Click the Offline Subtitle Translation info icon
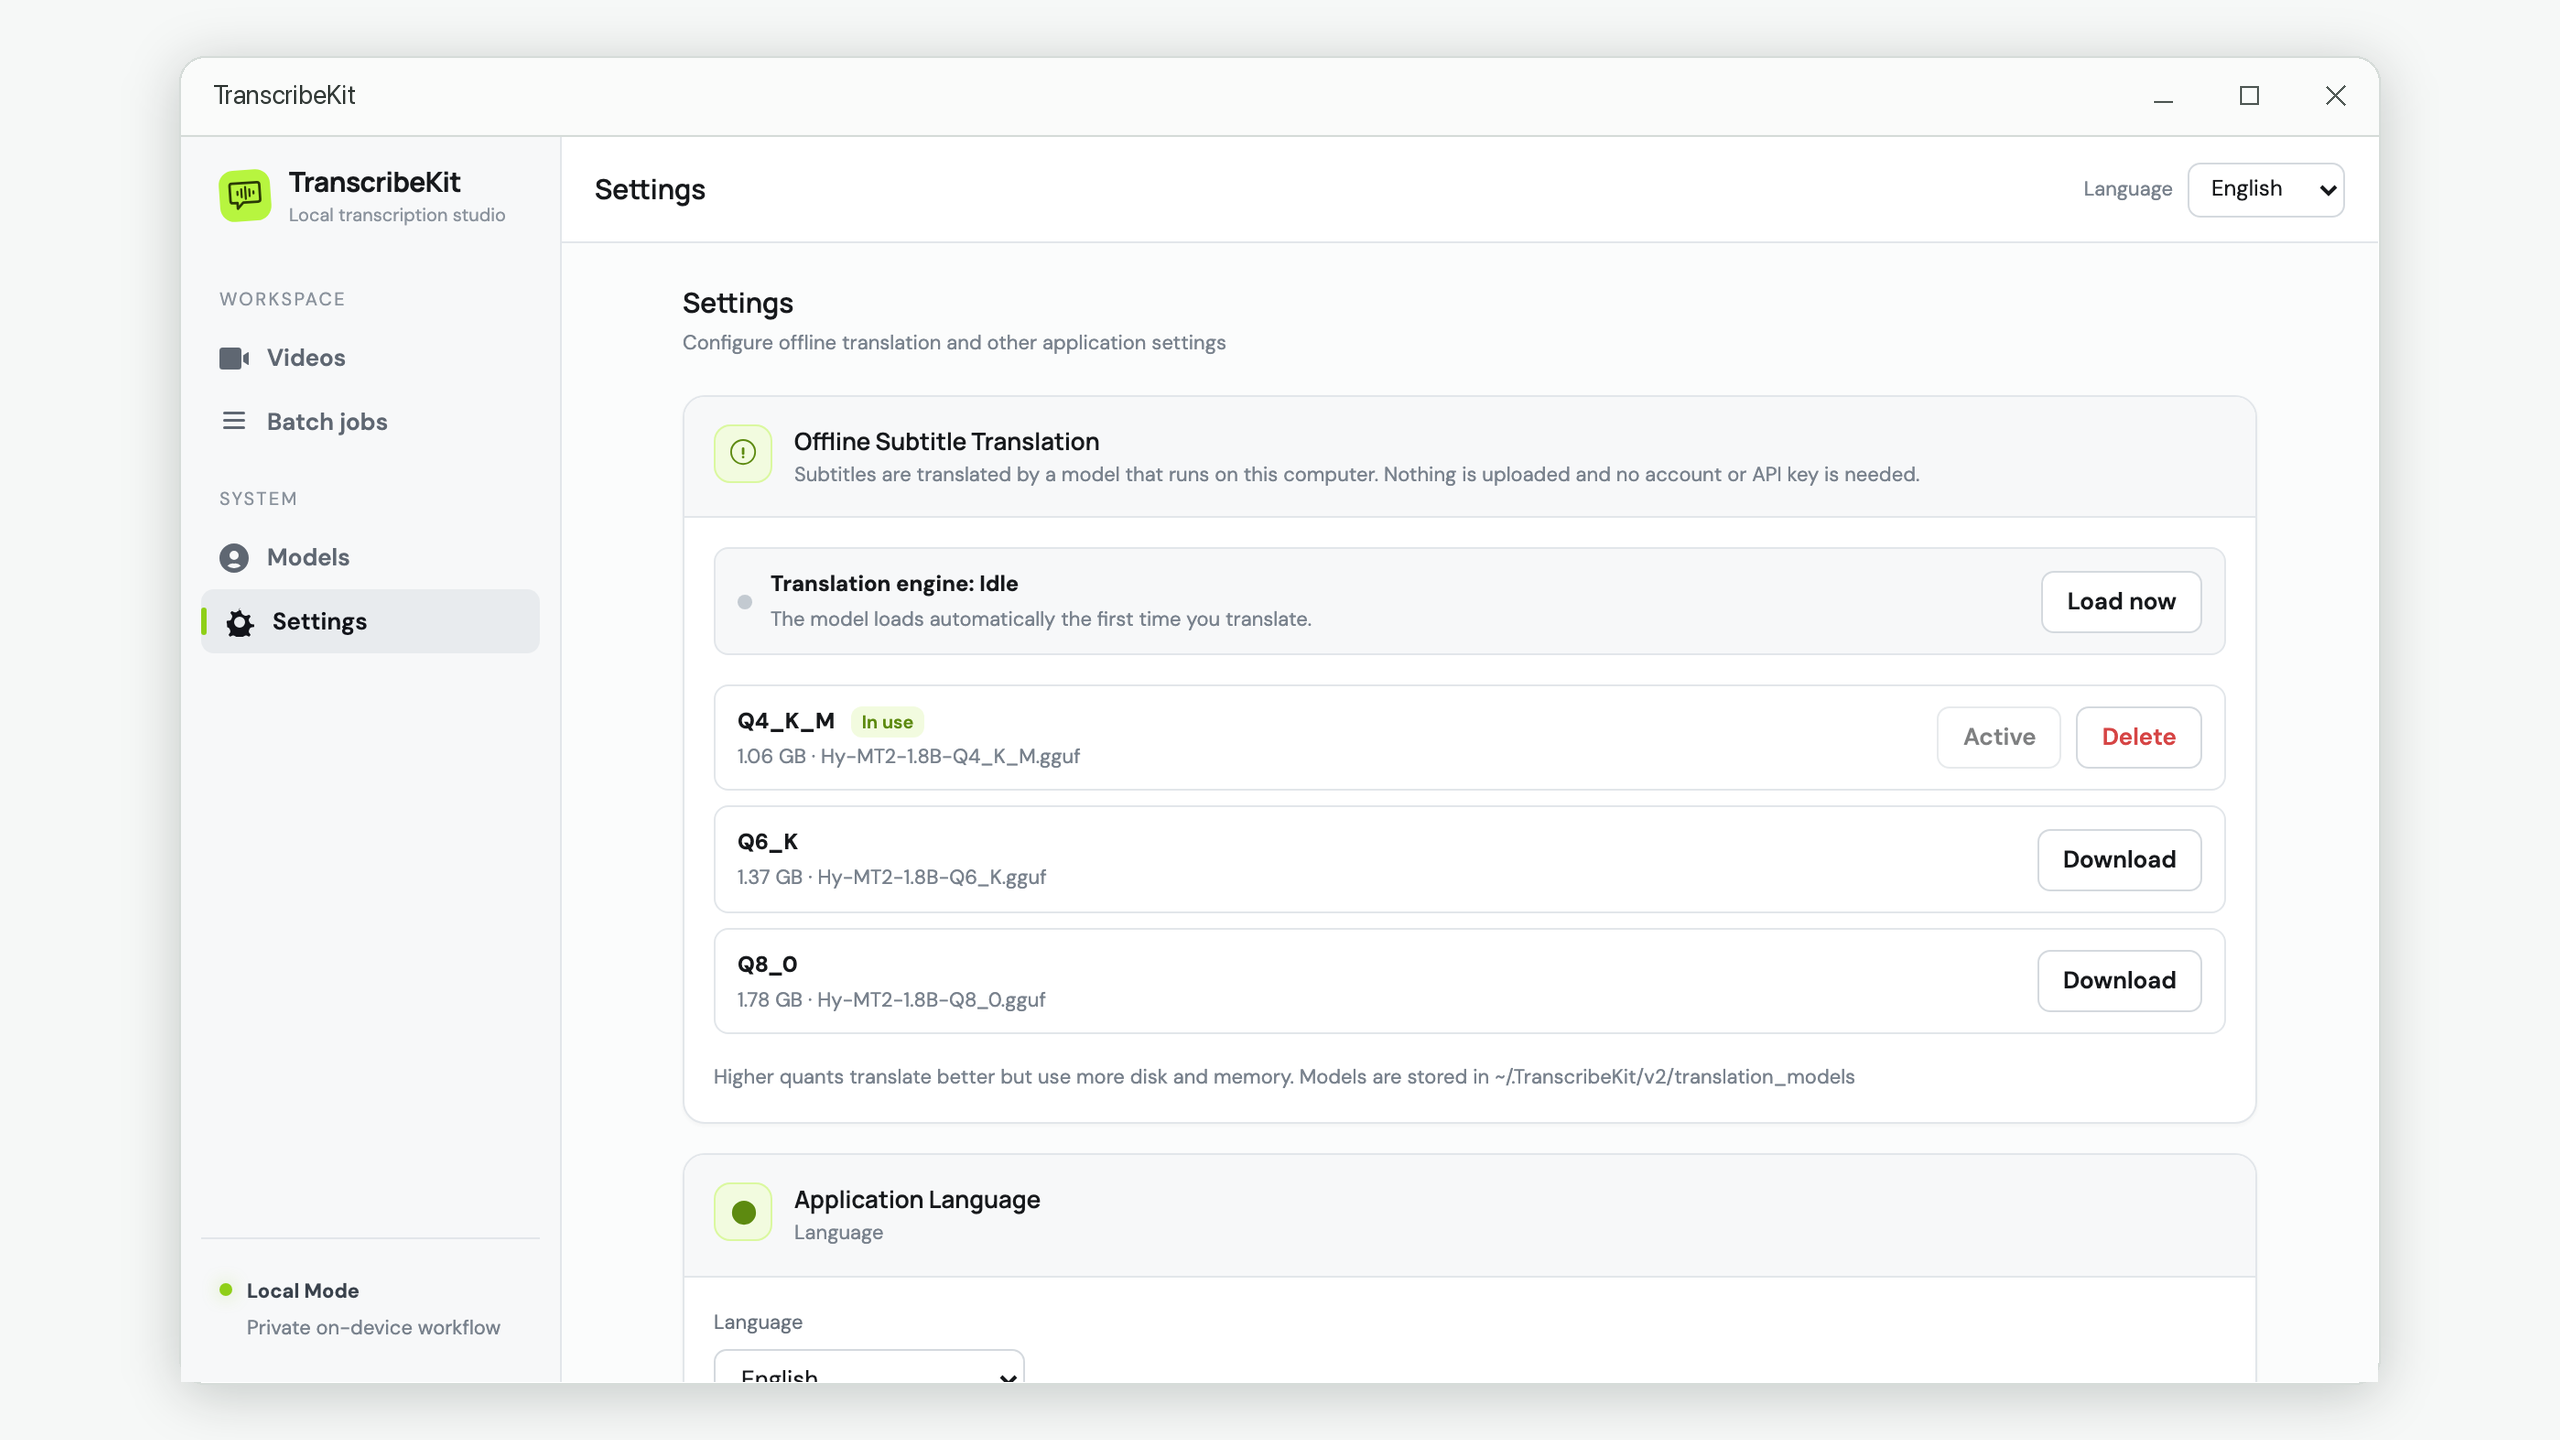The width and height of the screenshot is (2560, 1440). click(743, 453)
